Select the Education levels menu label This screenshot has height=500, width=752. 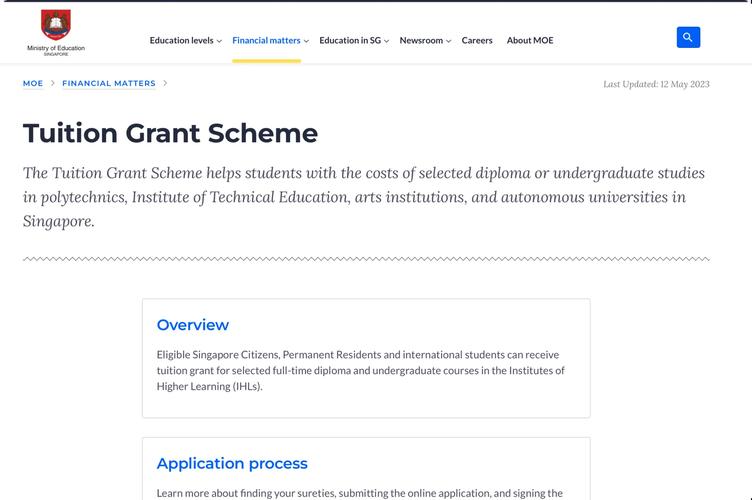[181, 40]
